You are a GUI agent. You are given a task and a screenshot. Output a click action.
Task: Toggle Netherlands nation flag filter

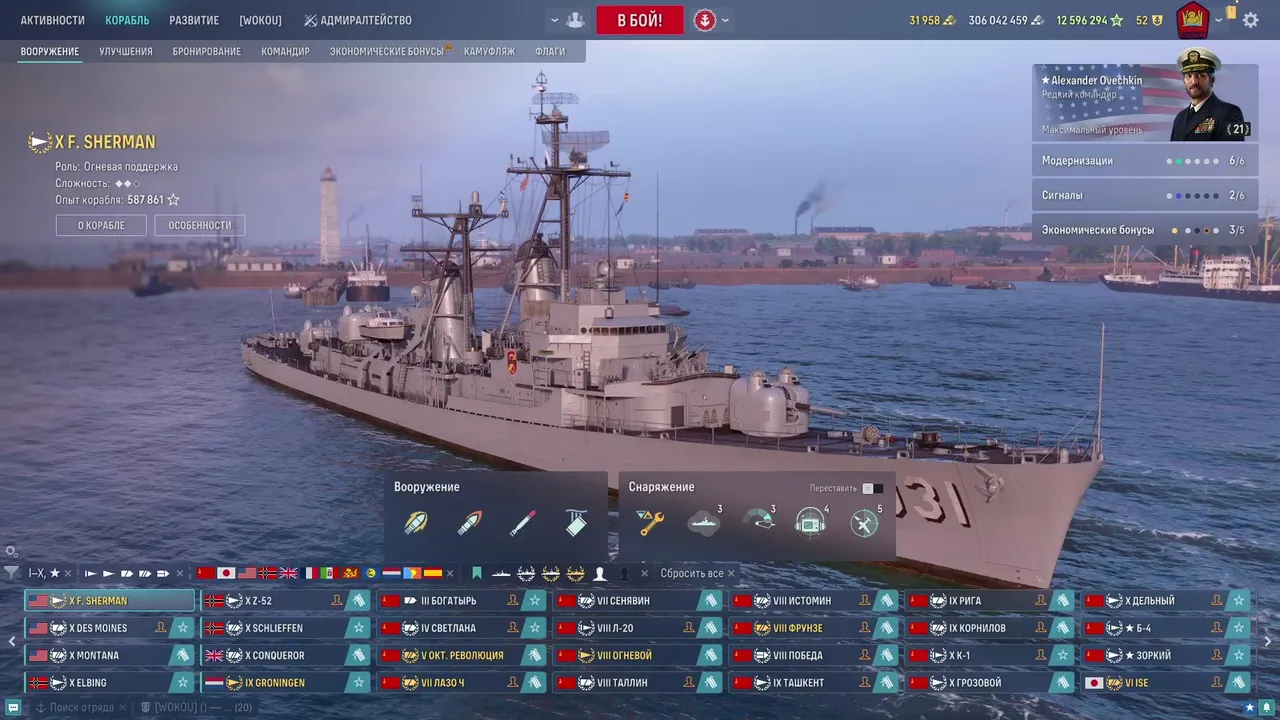coord(391,573)
